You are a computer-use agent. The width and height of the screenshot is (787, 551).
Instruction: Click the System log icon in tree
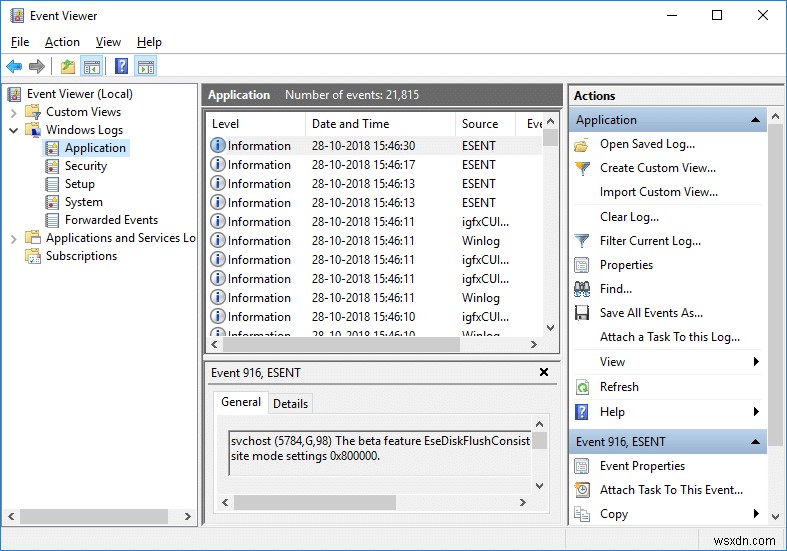pyautogui.click(x=52, y=202)
